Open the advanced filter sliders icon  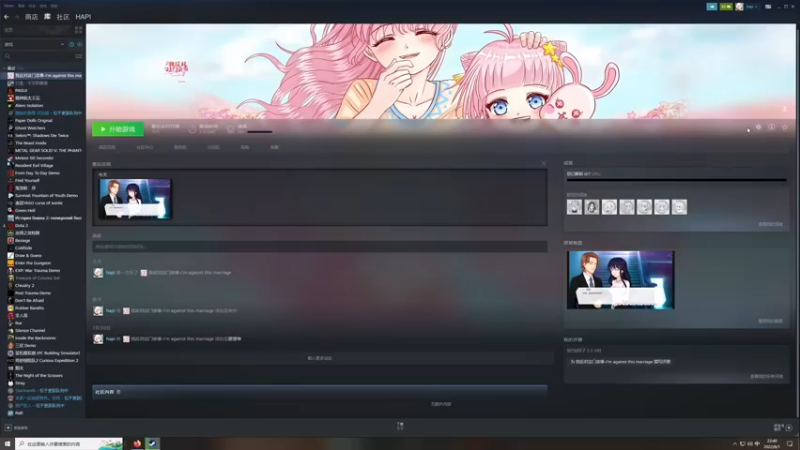pos(79,56)
